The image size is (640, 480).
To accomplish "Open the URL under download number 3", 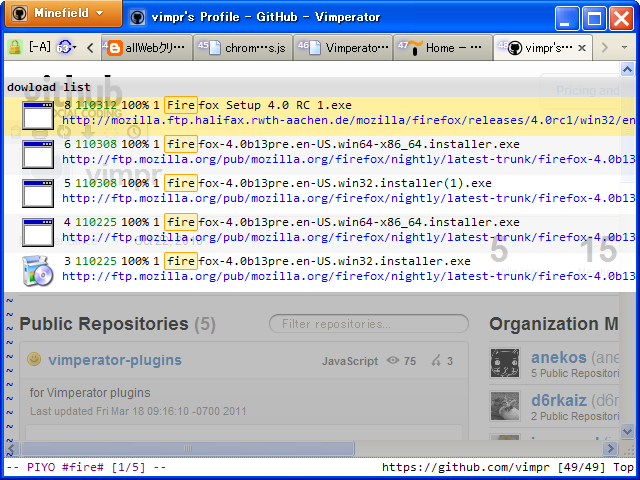I will click(349, 276).
